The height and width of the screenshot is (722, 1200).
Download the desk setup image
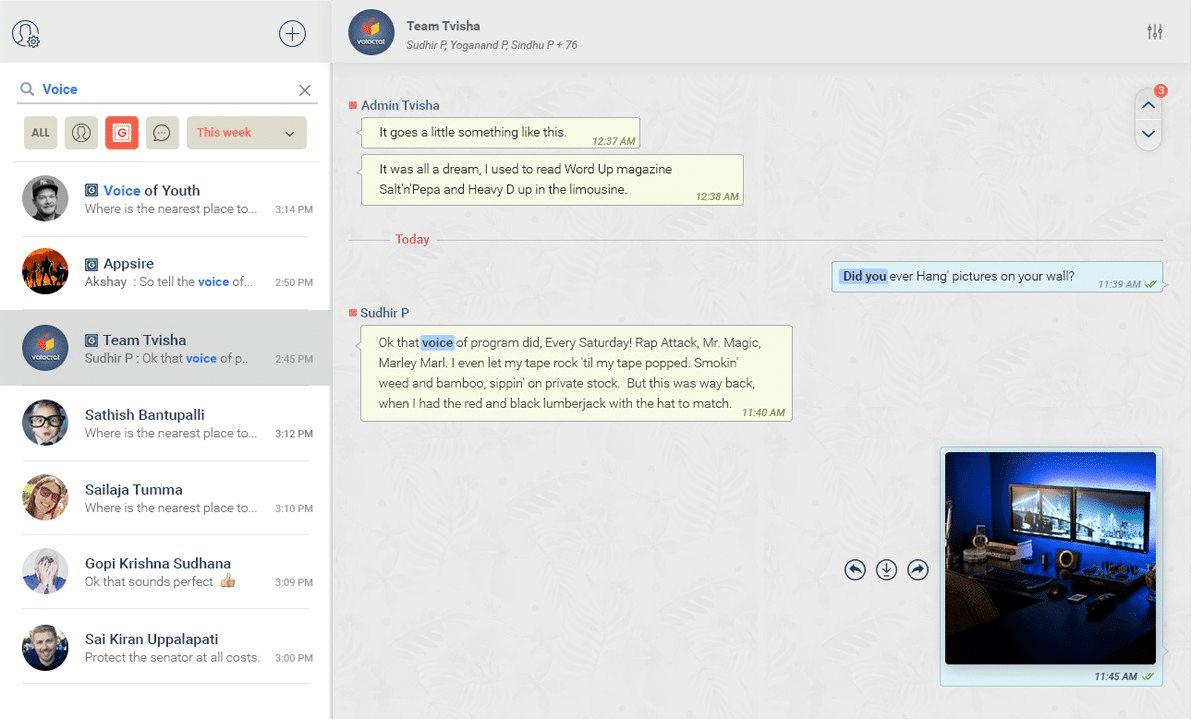click(x=886, y=569)
